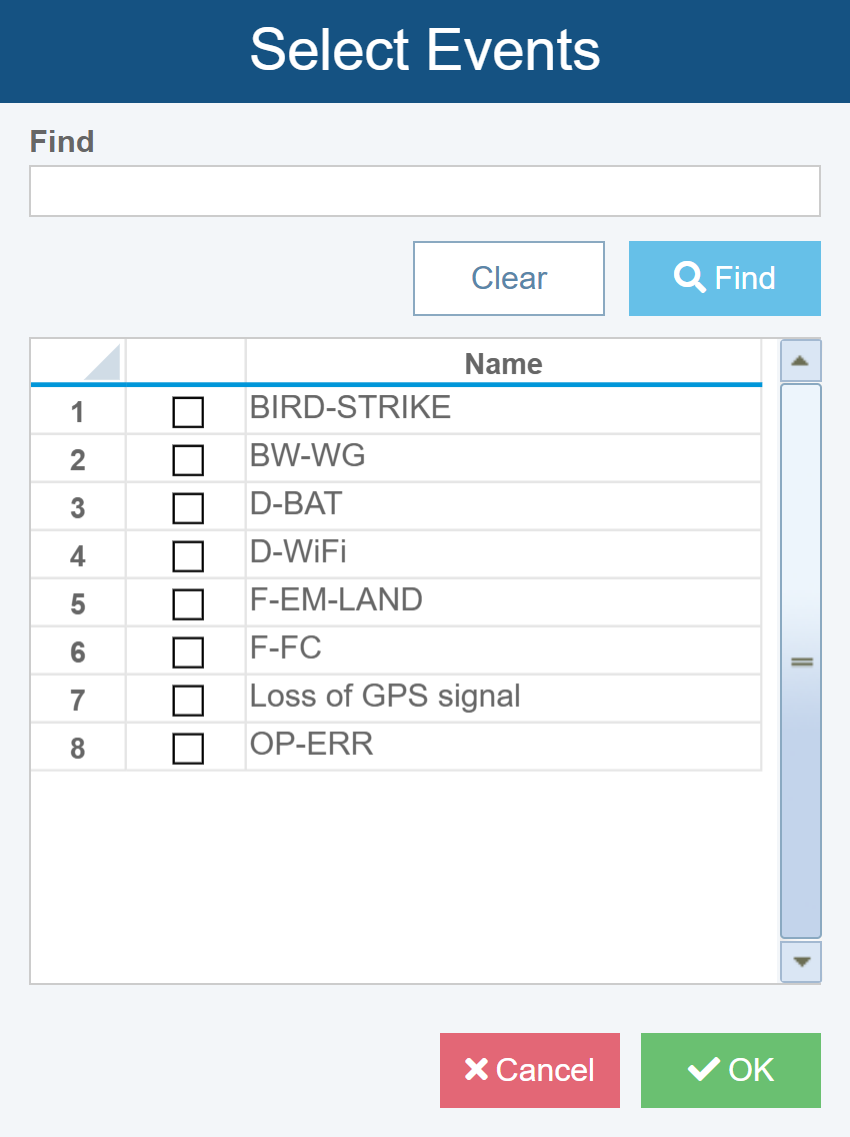Check the BW-WG checkbox
Image resolution: width=850 pixels, height=1137 pixels.
pyautogui.click(x=188, y=460)
